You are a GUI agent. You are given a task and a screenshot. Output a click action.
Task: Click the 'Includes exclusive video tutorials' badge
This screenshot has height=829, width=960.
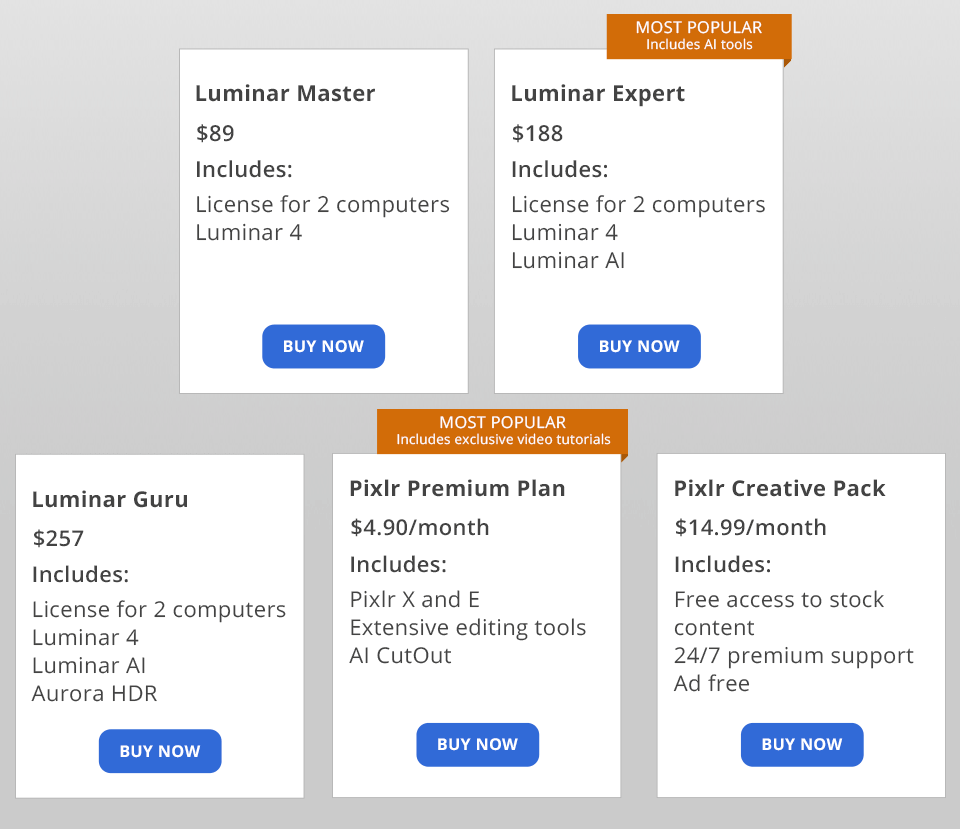502,431
